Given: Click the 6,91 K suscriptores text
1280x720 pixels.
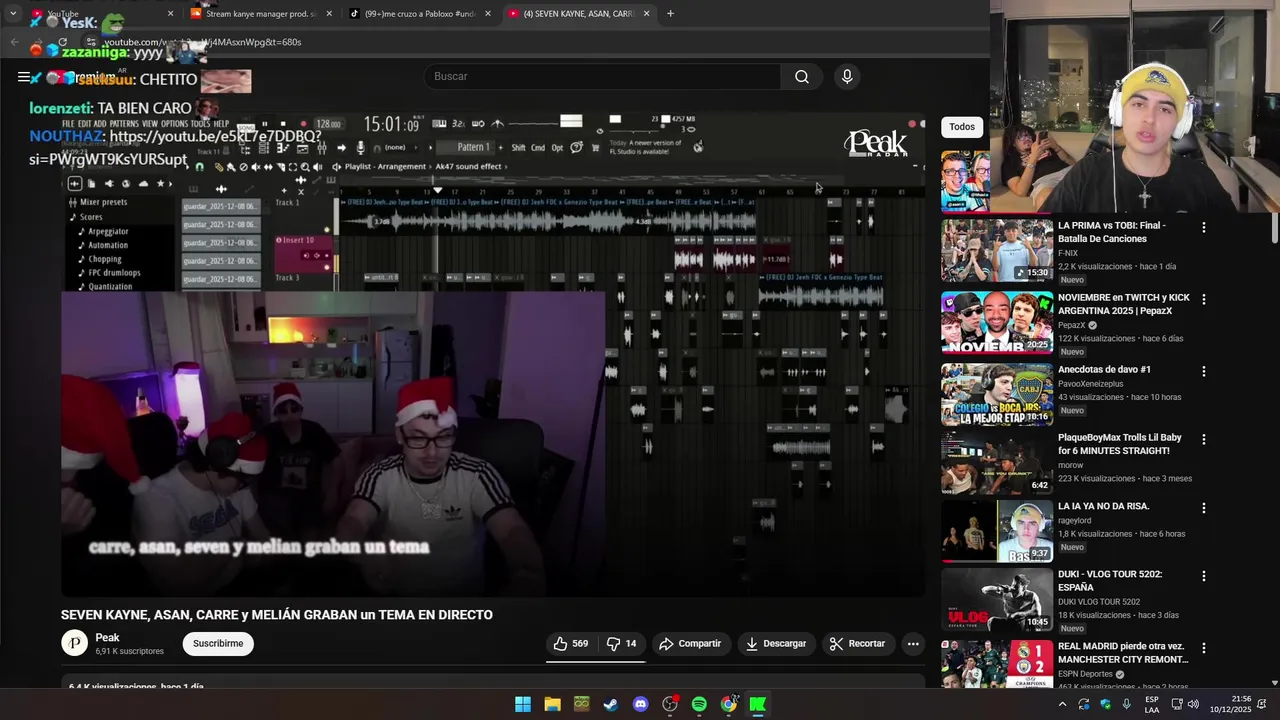Looking at the screenshot, I should pos(129,652).
